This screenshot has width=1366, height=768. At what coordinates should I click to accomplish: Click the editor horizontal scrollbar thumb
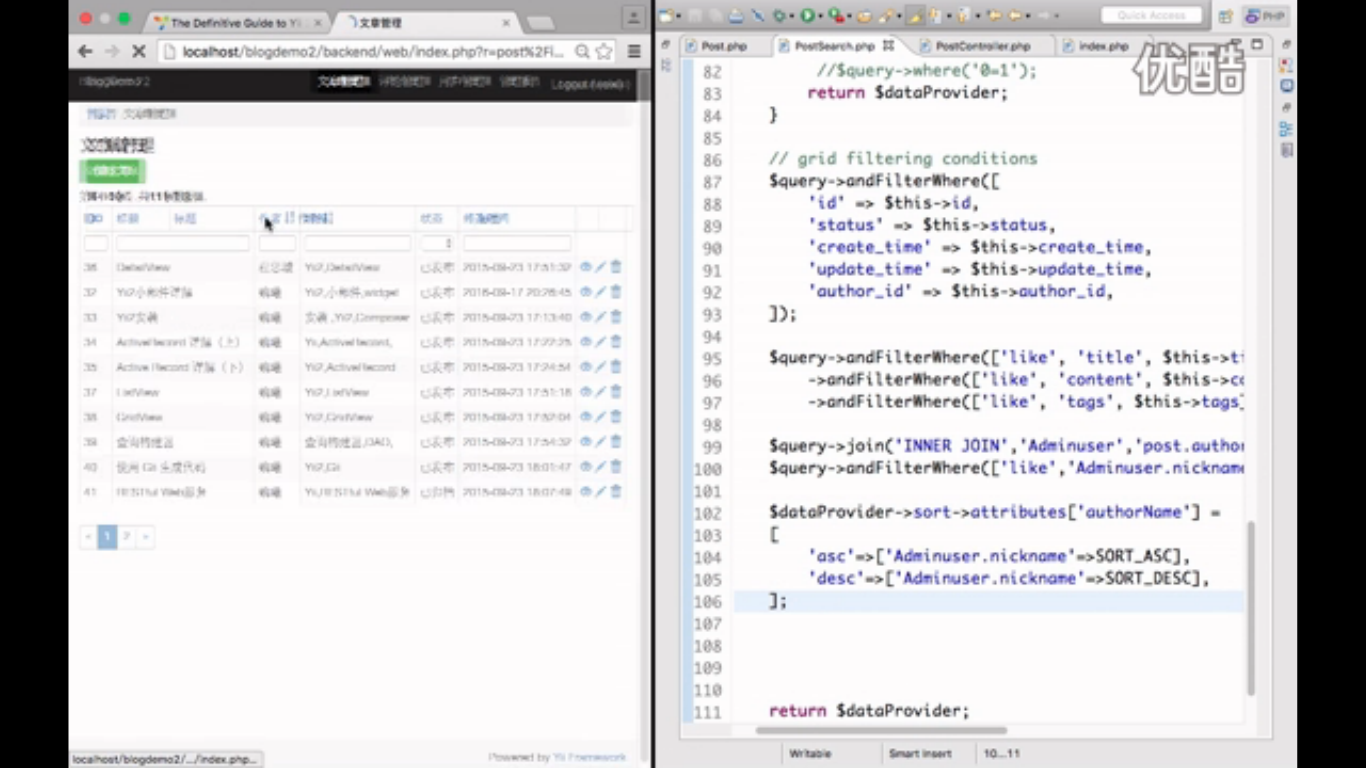(x=881, y=731)
